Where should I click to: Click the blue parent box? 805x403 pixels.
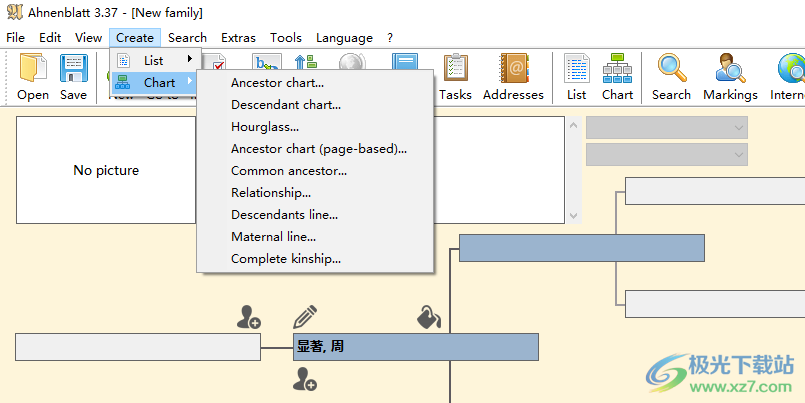(582, 248)
